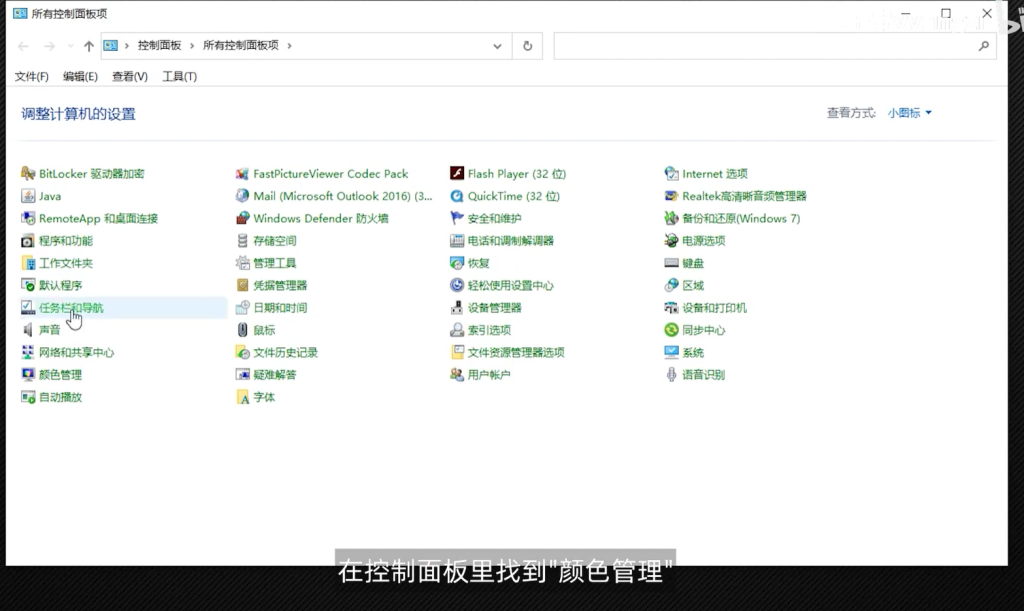Image resolution: width=1024 pixels, height=611 pixels.
Task: Click 所有控制面板项 breadcrumb segment
Action: 240,45
